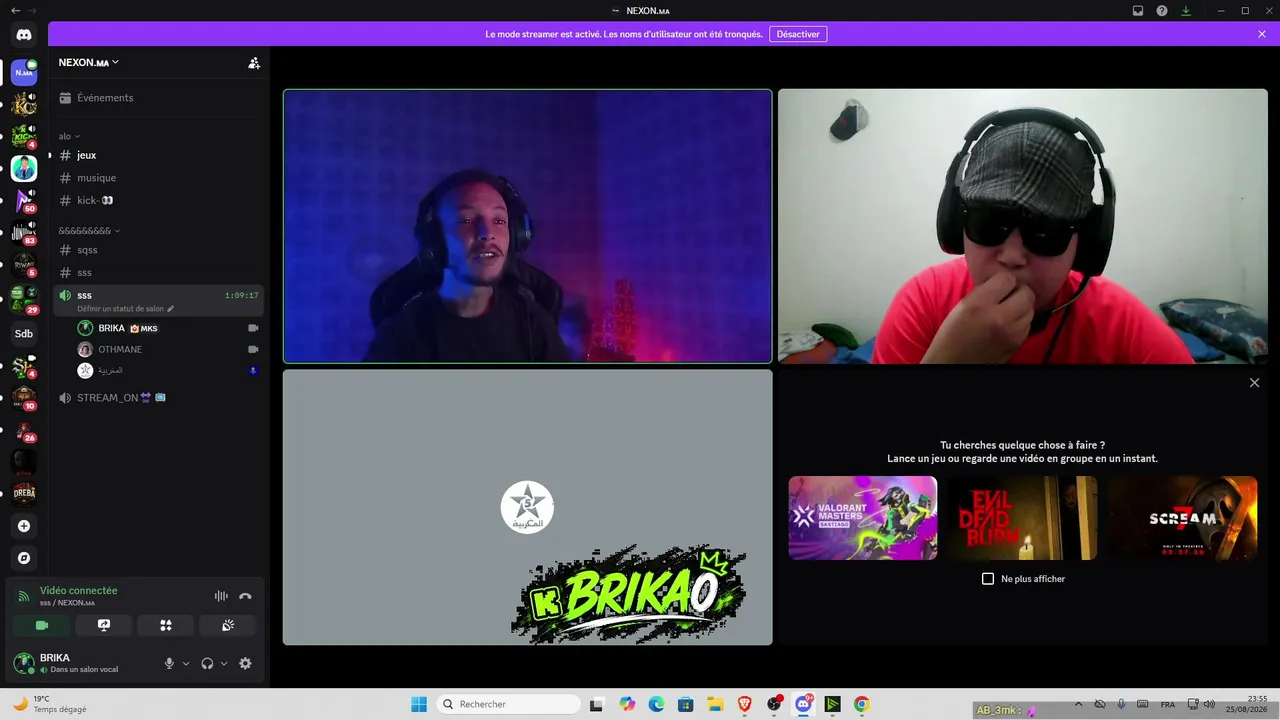
Task: Open the Scream 7 card
Action: [x=1183, y=518]
